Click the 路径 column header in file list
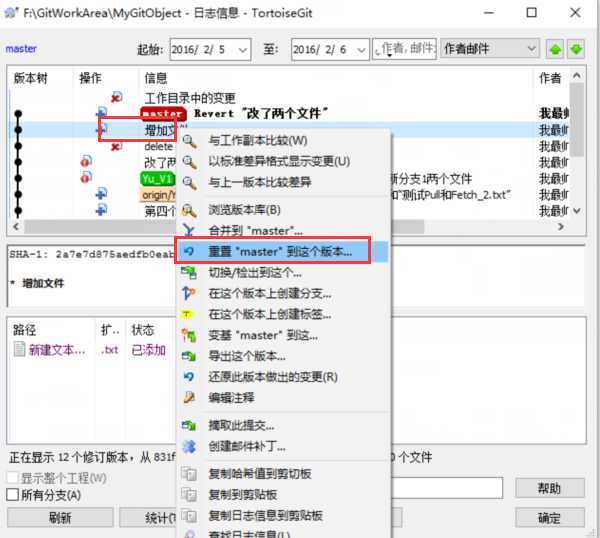This screenshot has height=538, width=600. point(51,330)
